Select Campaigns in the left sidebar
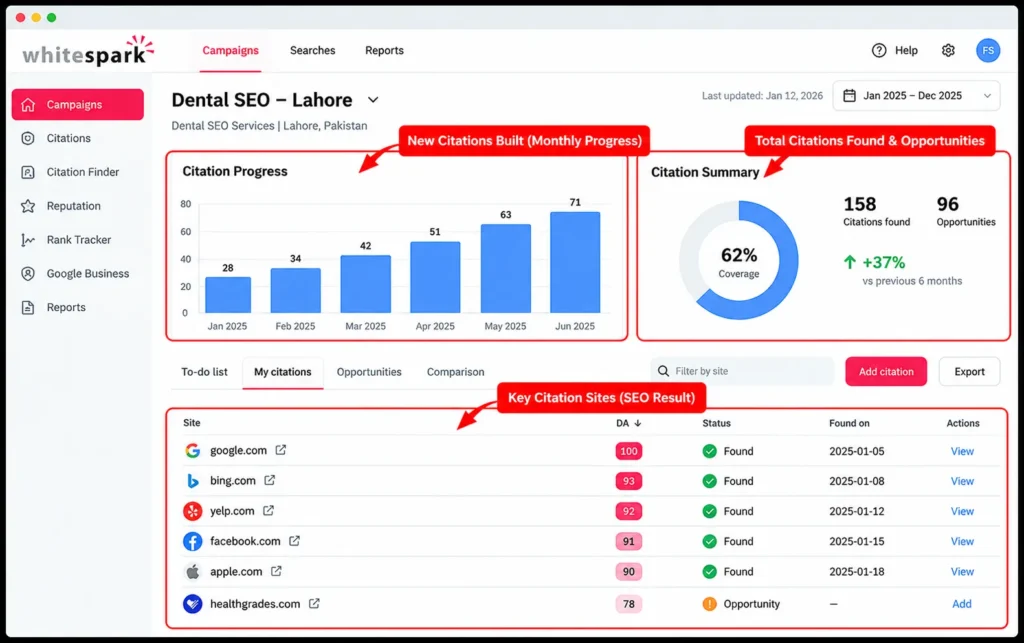Viewport: 1024px width, 643px height. (78, 104)
